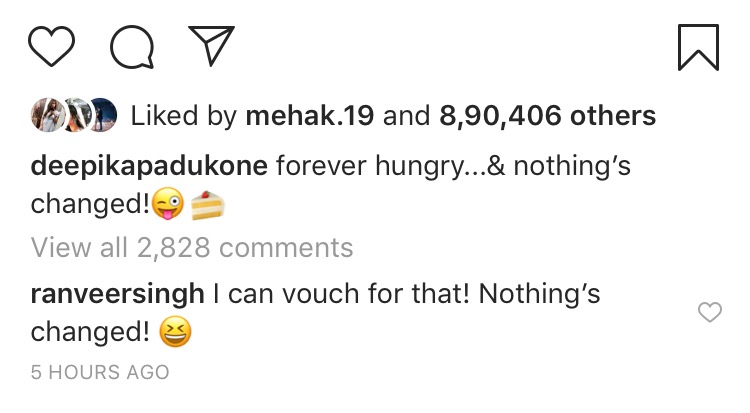Open comments via the speech bubble icon
Image resolution: width=750 pixels, height=413 pixels.
pos(132,47)
